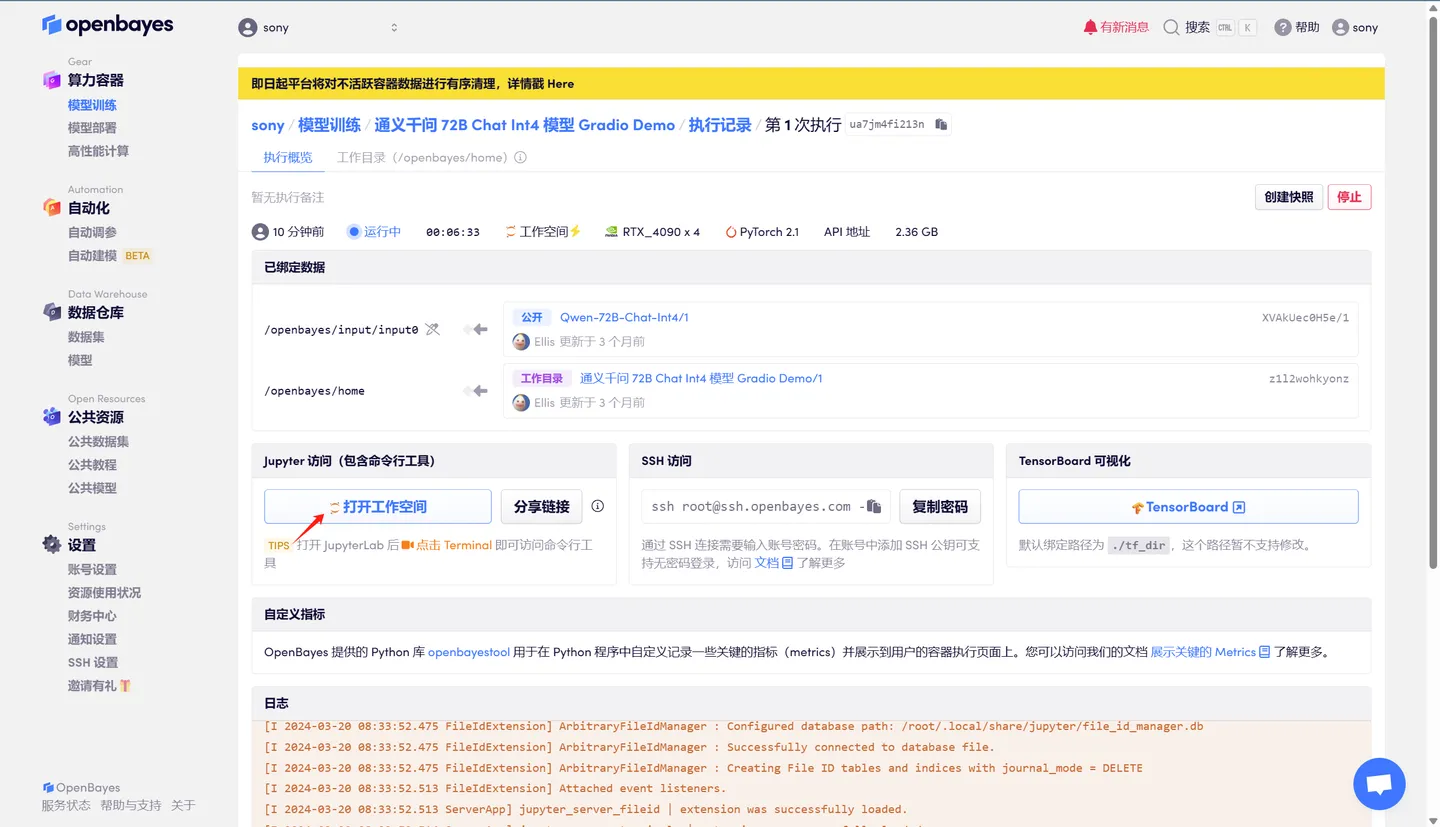Open the TensorBoard button
1440x827 pixels.
click(x=1188, y=507)
